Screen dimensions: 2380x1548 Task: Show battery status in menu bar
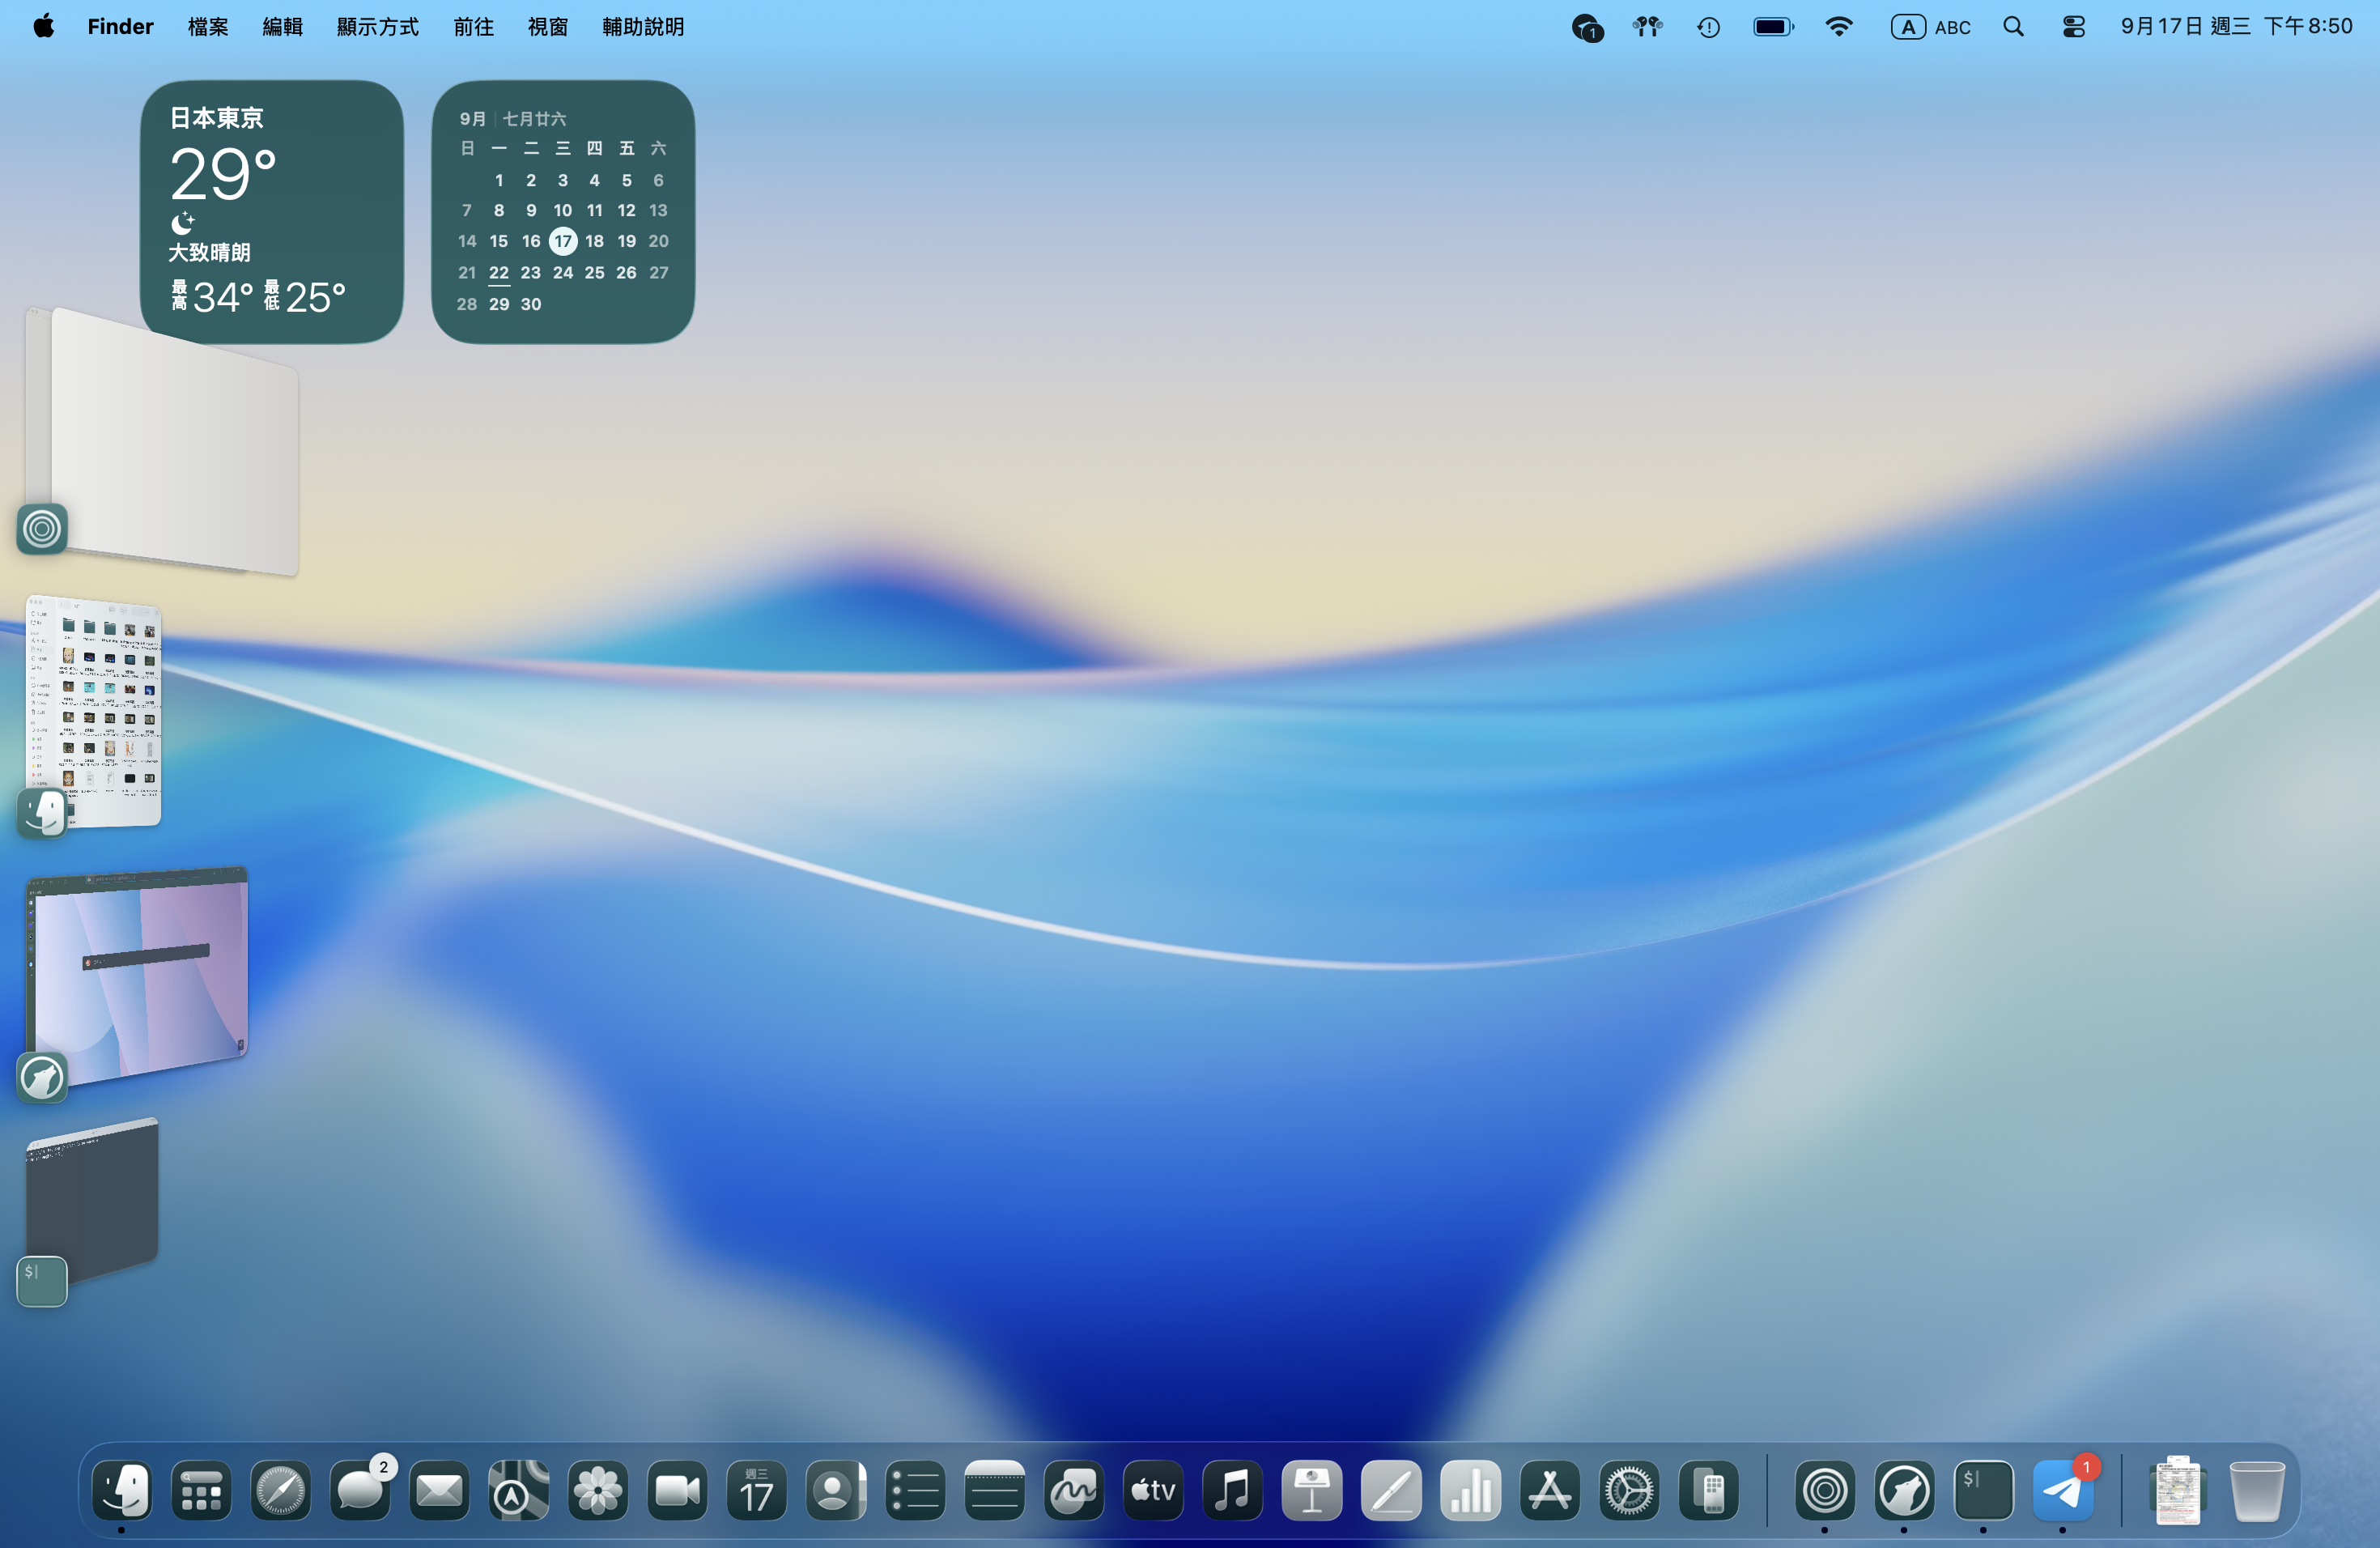pyautogui.click(x=1773, y=27)
